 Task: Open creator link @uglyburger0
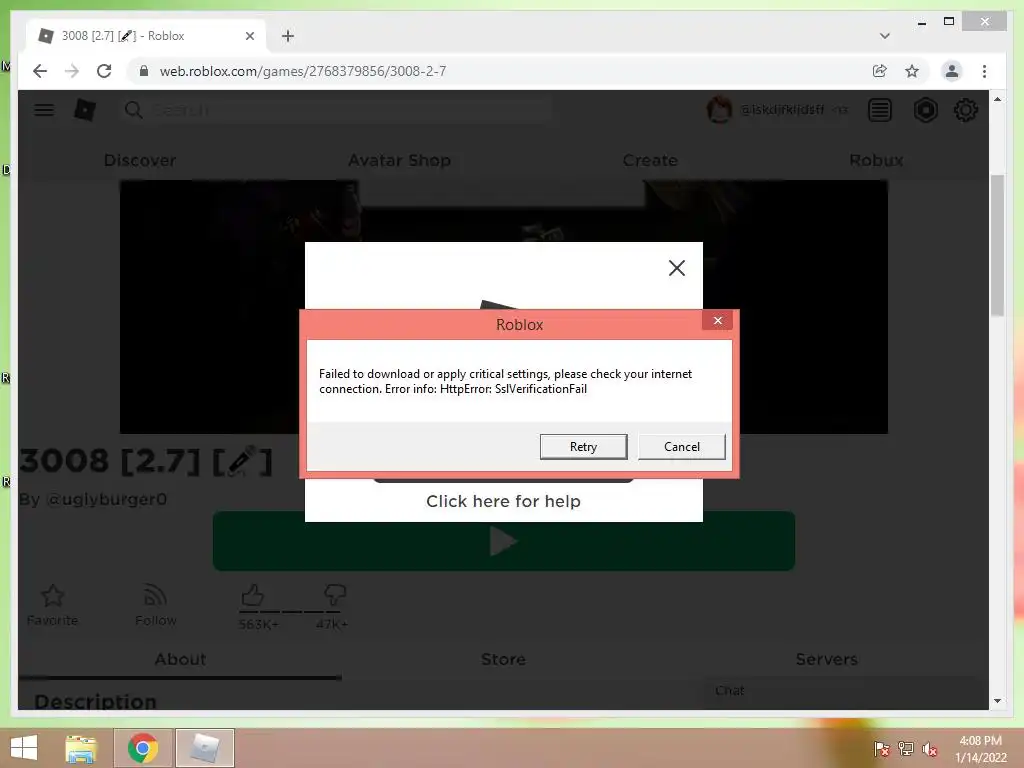point(106,499)
